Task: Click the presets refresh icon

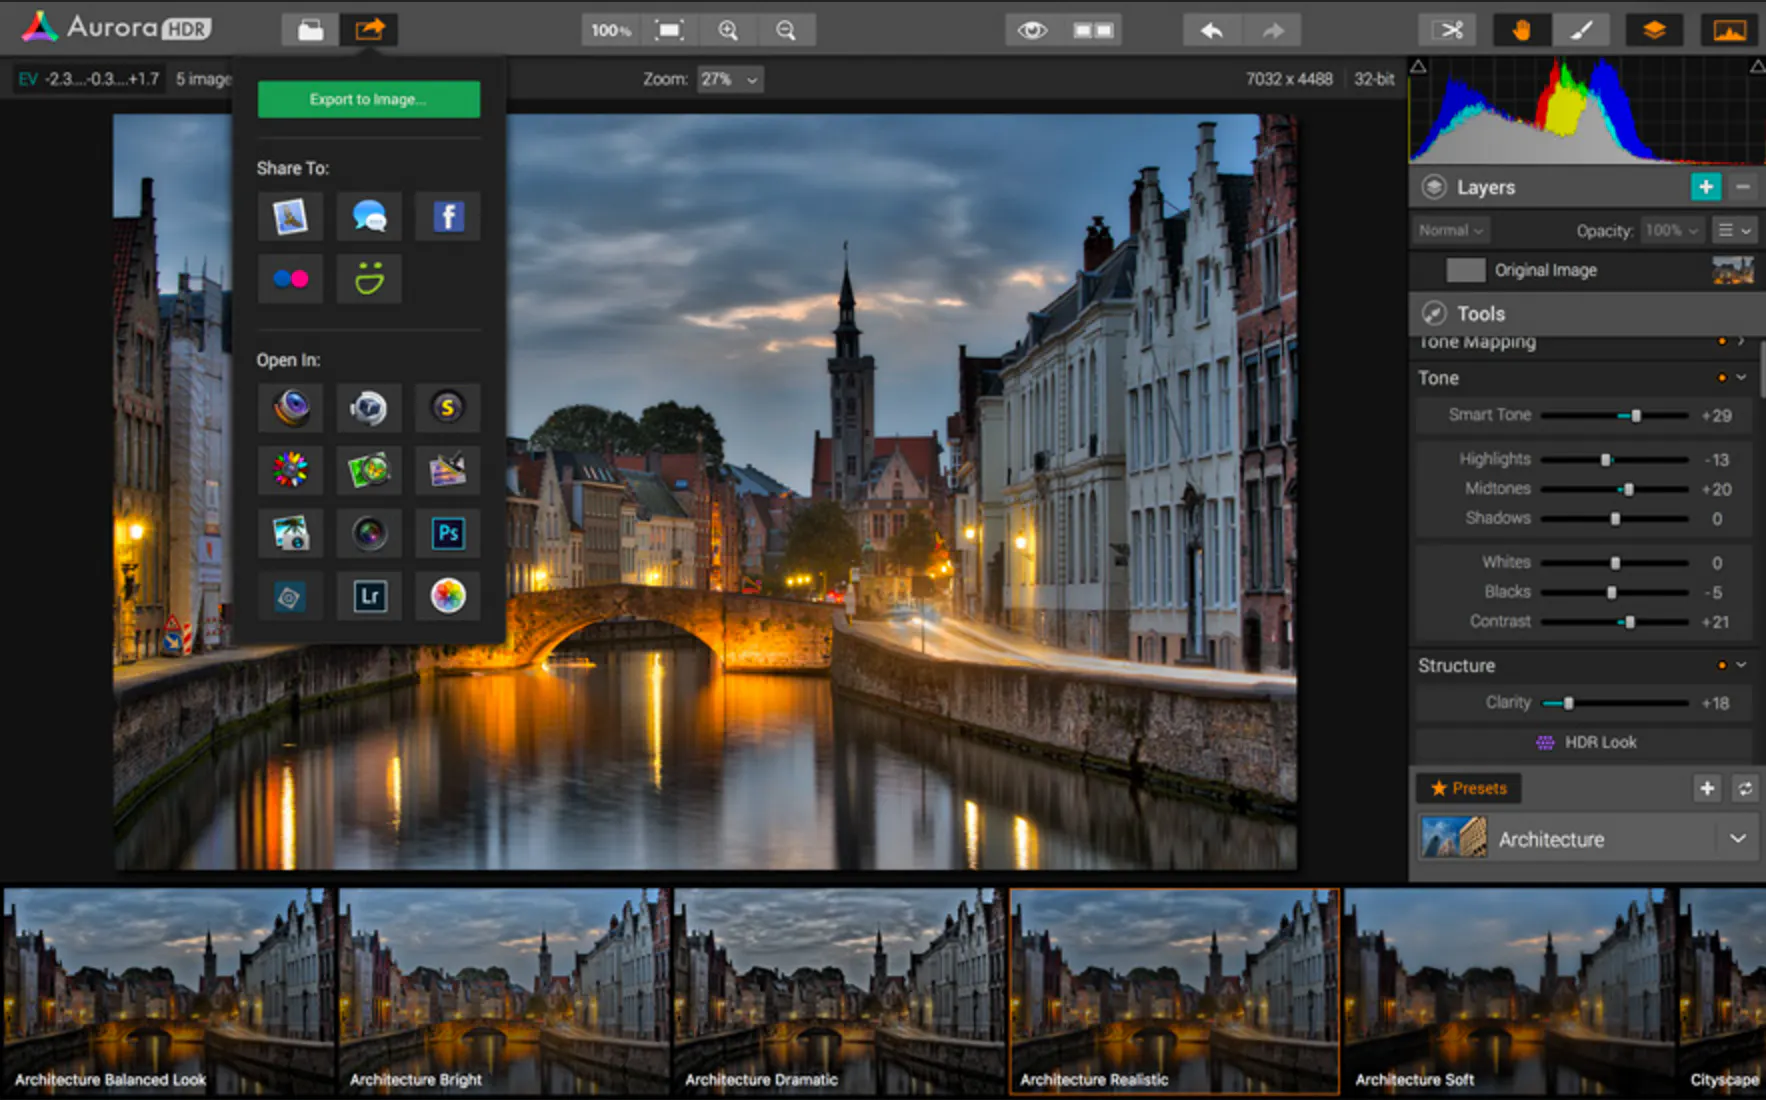Action: 1745,788
